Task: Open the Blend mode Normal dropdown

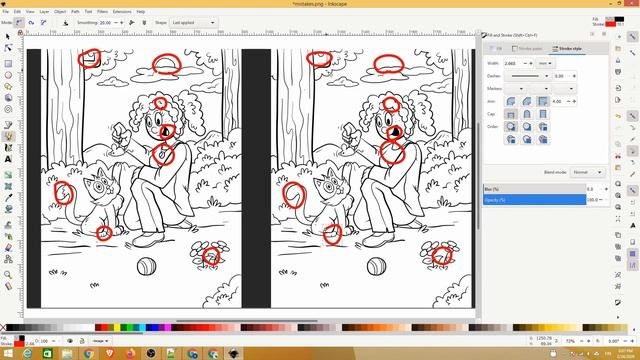Action: coord(587,172)
